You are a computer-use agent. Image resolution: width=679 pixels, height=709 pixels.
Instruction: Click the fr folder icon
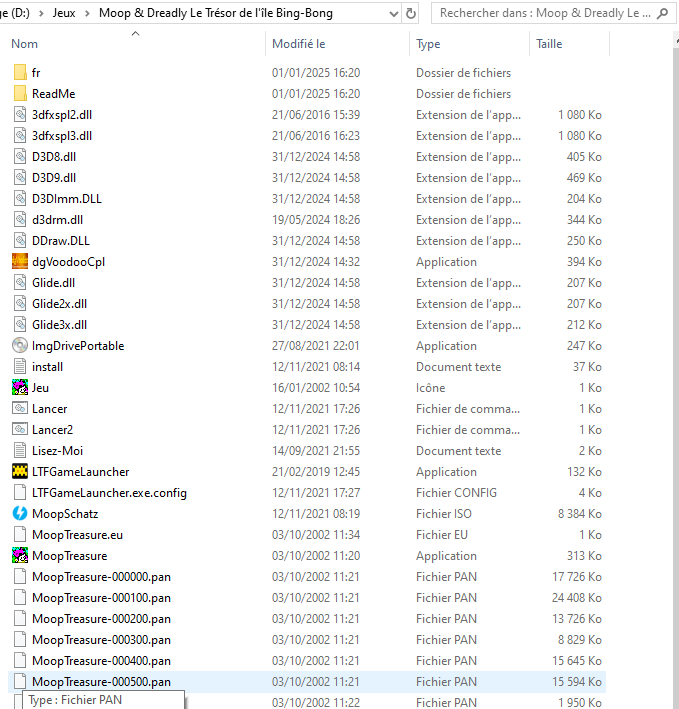pyautogui.click(x=20, y=72)
